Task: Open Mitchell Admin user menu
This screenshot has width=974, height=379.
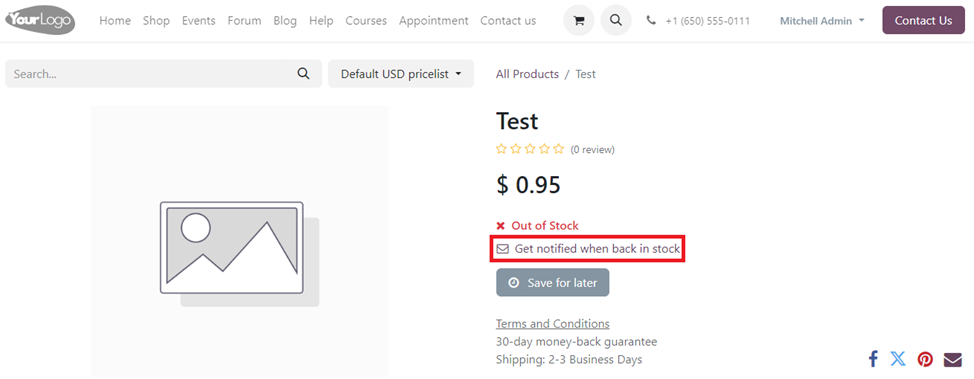Action: tap(822, 21)
